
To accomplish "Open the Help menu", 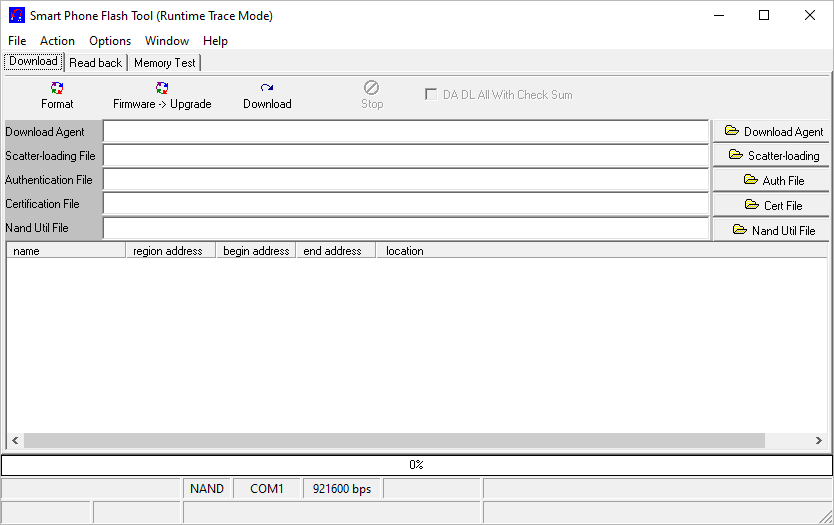I will [215, 41].
